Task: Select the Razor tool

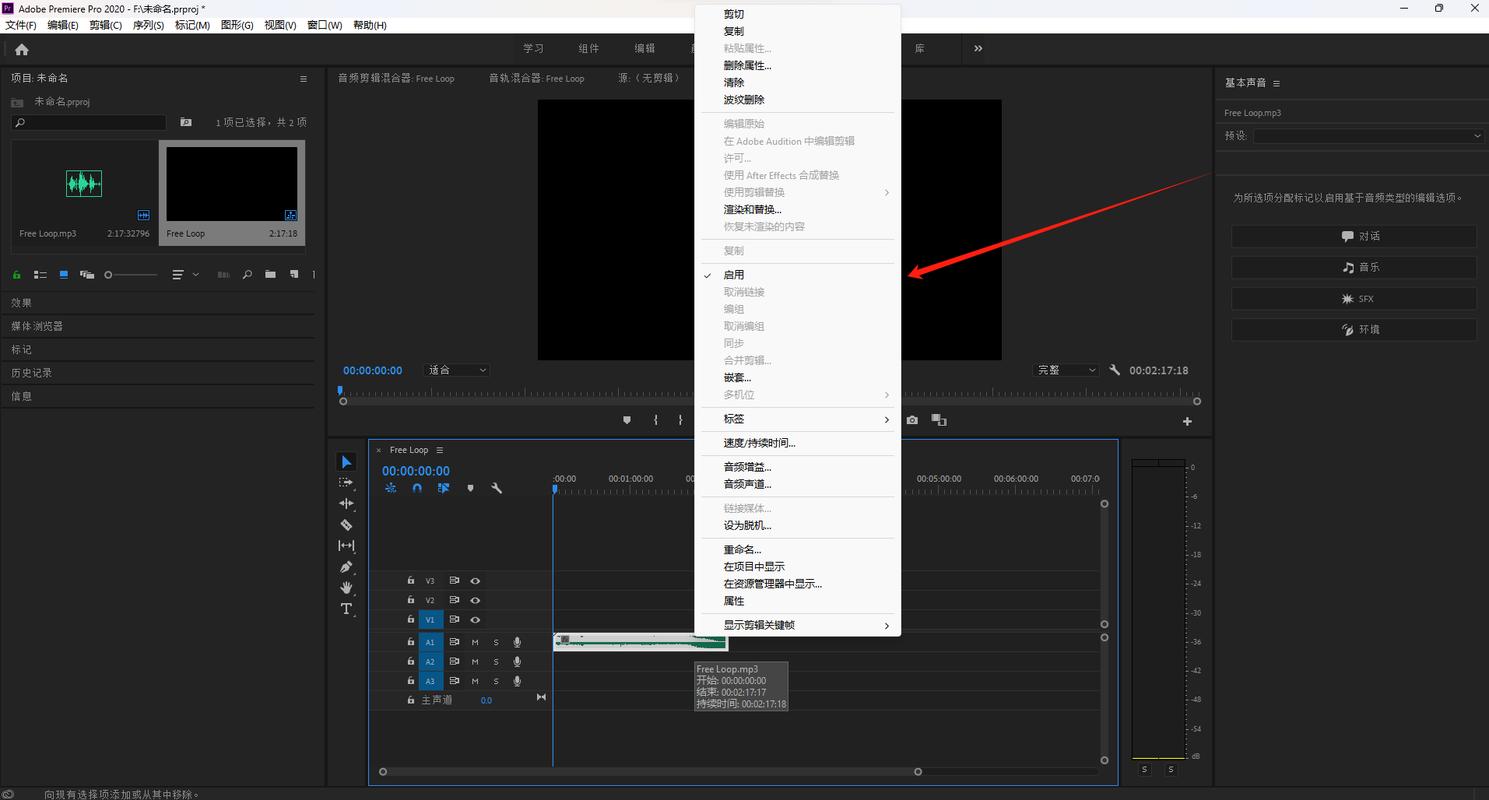Action: [346, 525]
